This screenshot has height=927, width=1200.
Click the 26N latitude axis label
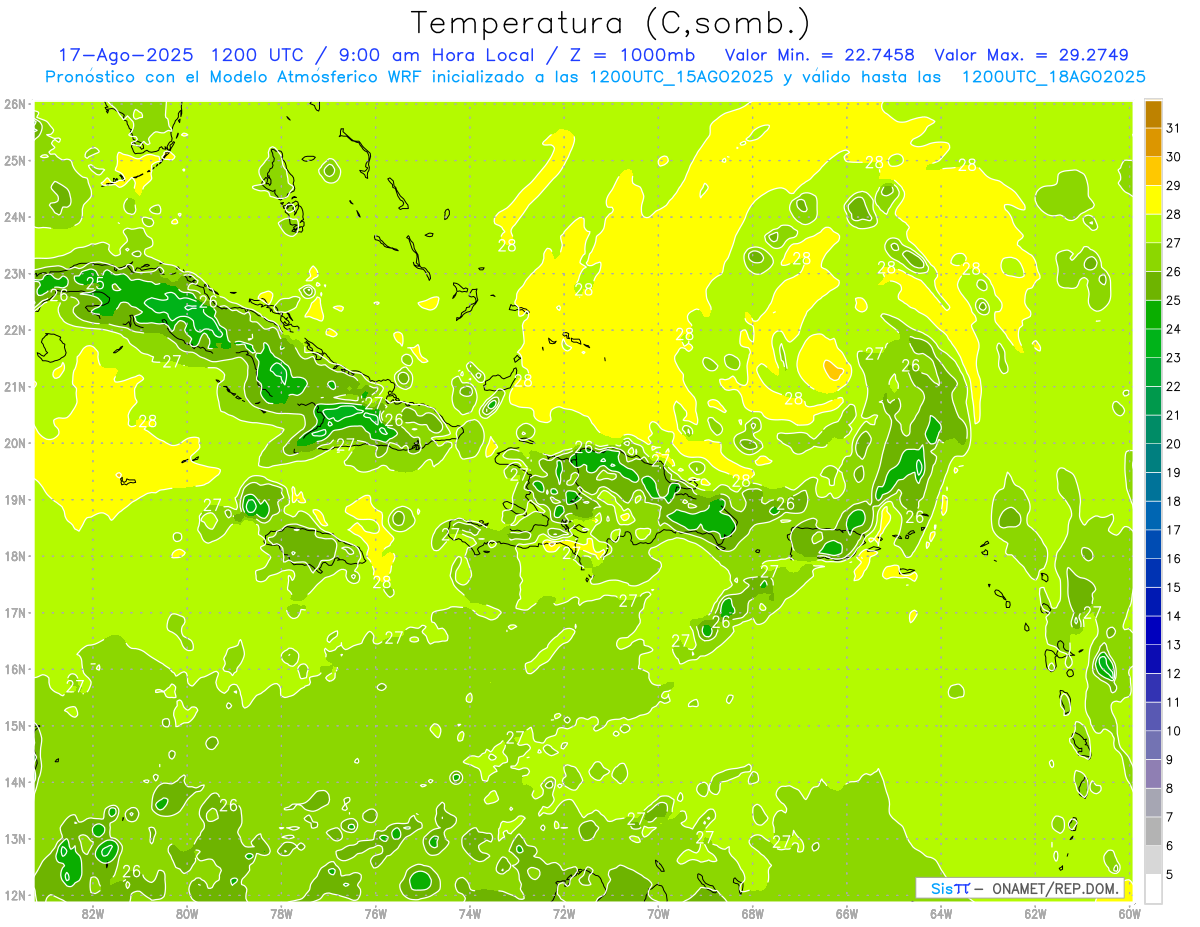tap(15, 103)
